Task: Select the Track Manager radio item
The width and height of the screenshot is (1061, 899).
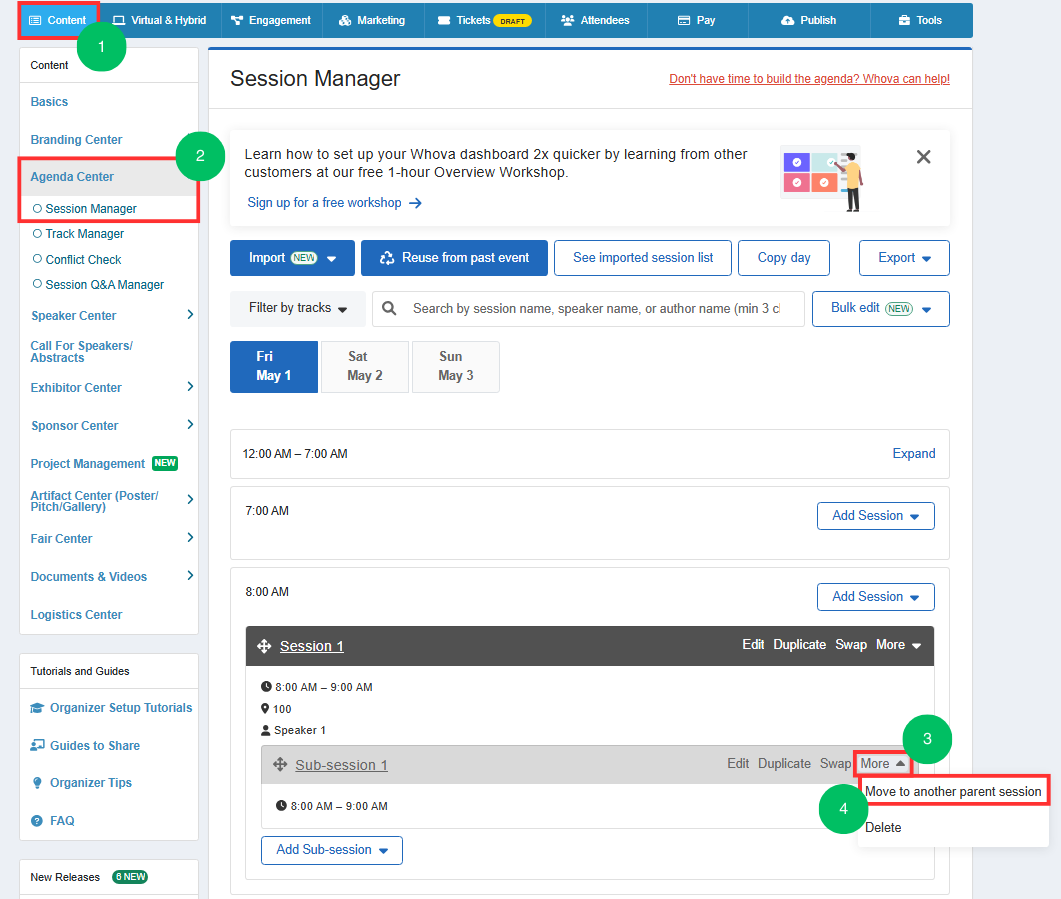Action: [x=78, y=233]
